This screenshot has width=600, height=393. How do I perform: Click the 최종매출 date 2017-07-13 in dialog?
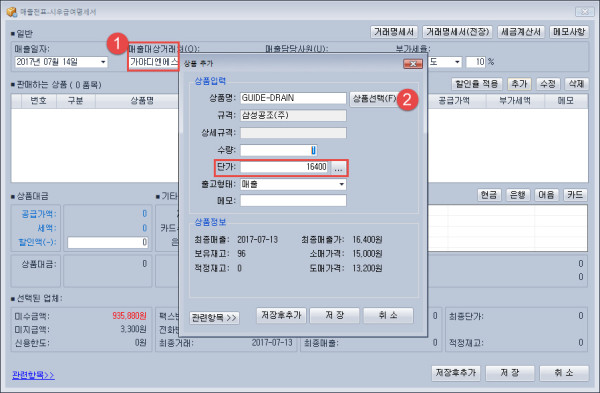click(258, 240)
